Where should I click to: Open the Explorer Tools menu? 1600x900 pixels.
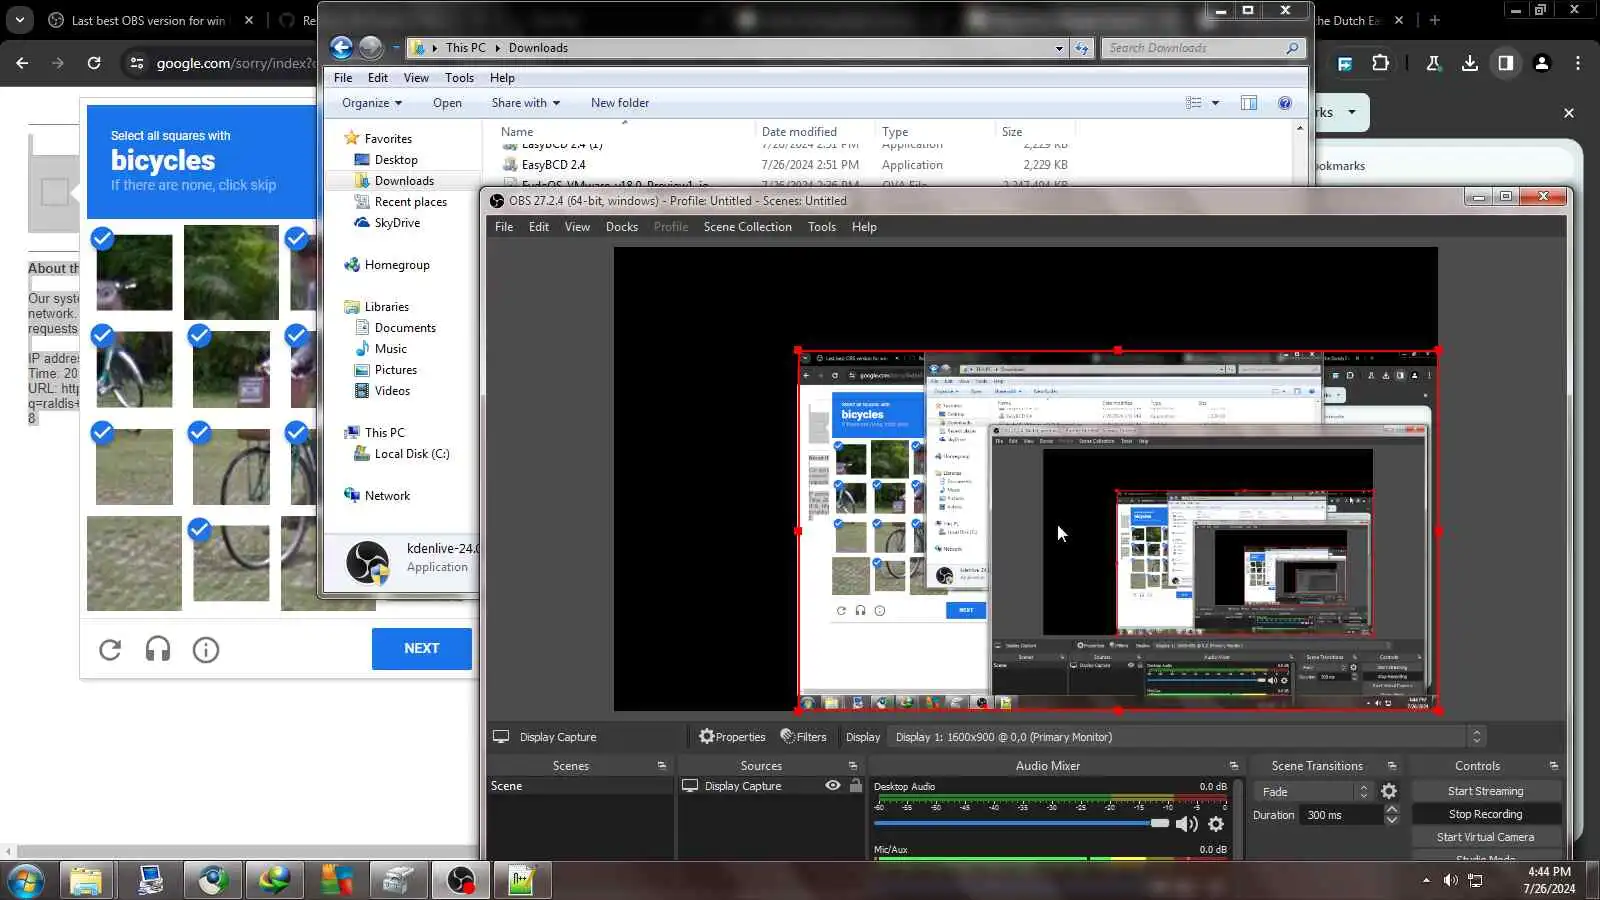pos(460,78)
